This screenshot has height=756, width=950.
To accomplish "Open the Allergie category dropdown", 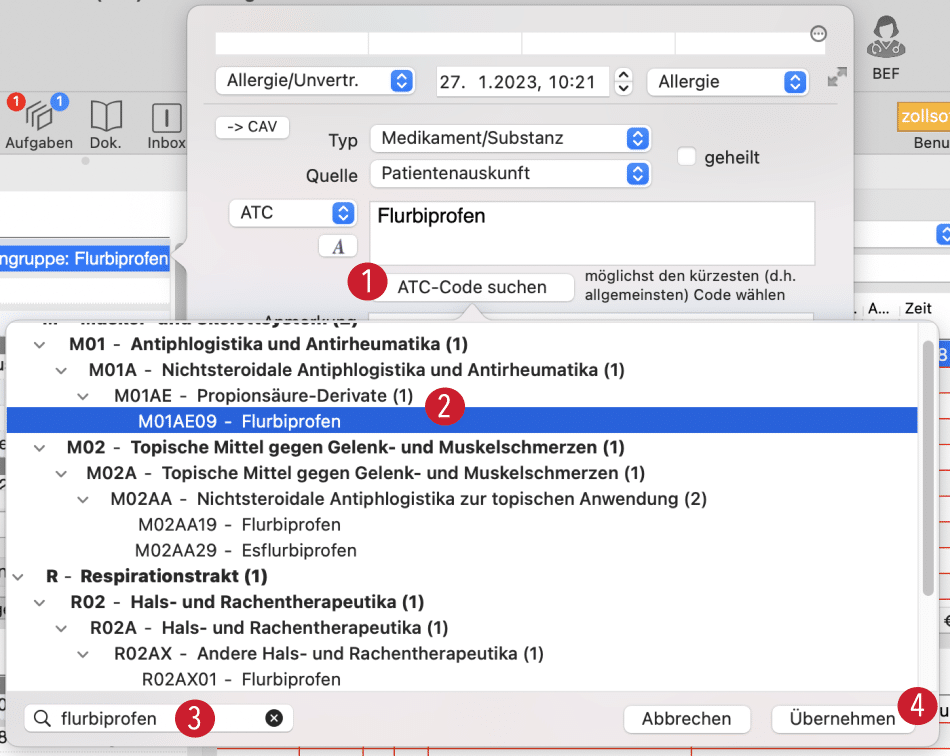I will pyautogui.click(x=728, y=82).
